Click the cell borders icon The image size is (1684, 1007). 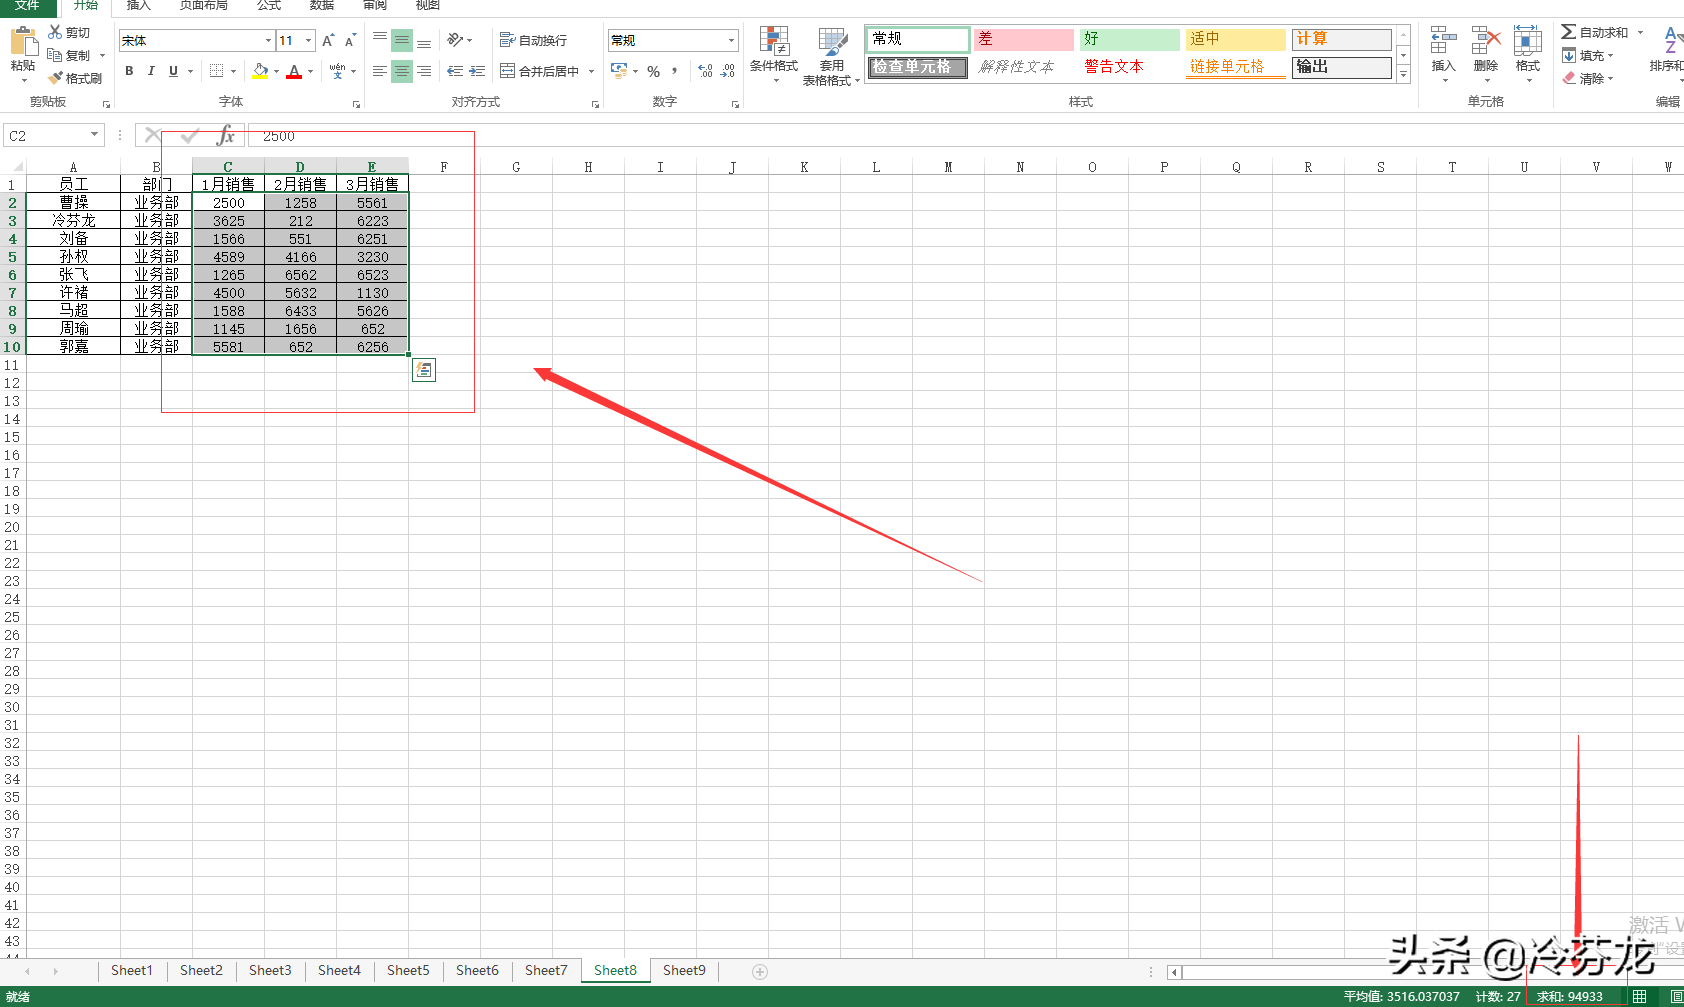(x=216, y=71)
